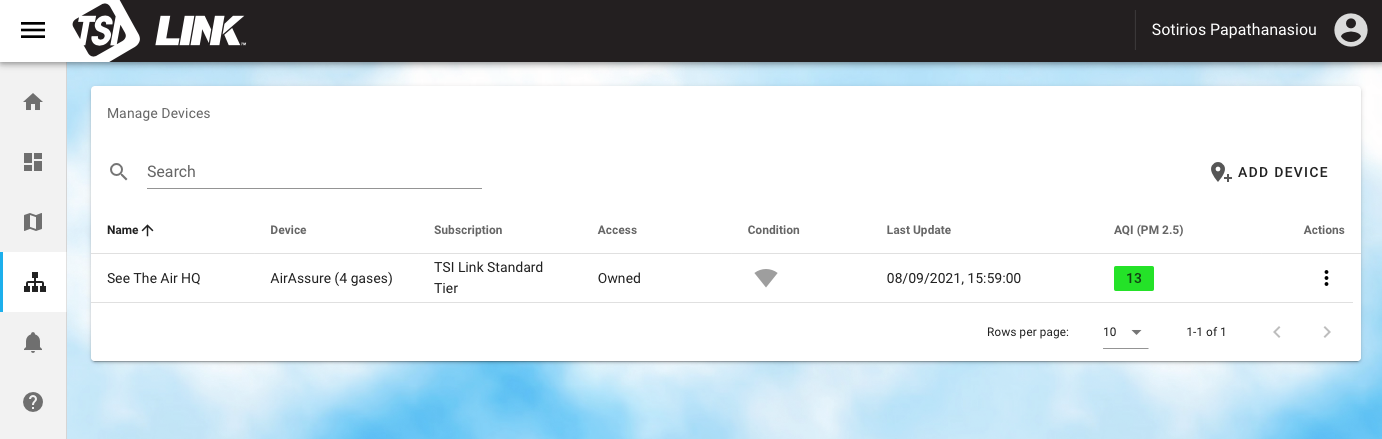Click the Add Device button
The image size is (1382, 439).
click(1269, 172)
